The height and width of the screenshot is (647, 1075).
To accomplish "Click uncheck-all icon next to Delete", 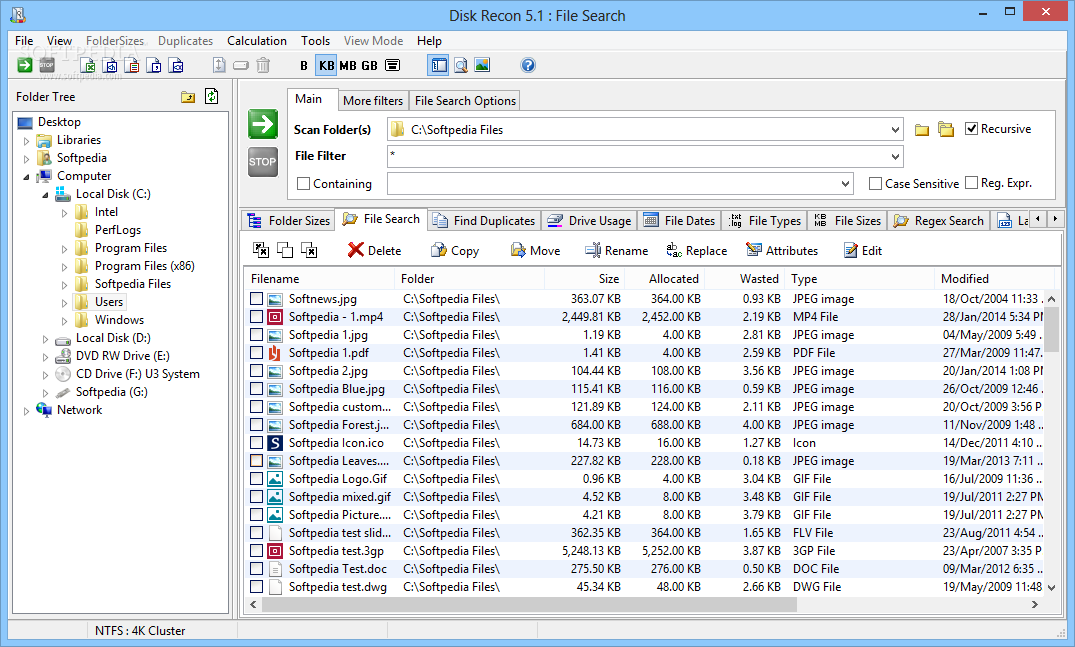I will 309,250.
